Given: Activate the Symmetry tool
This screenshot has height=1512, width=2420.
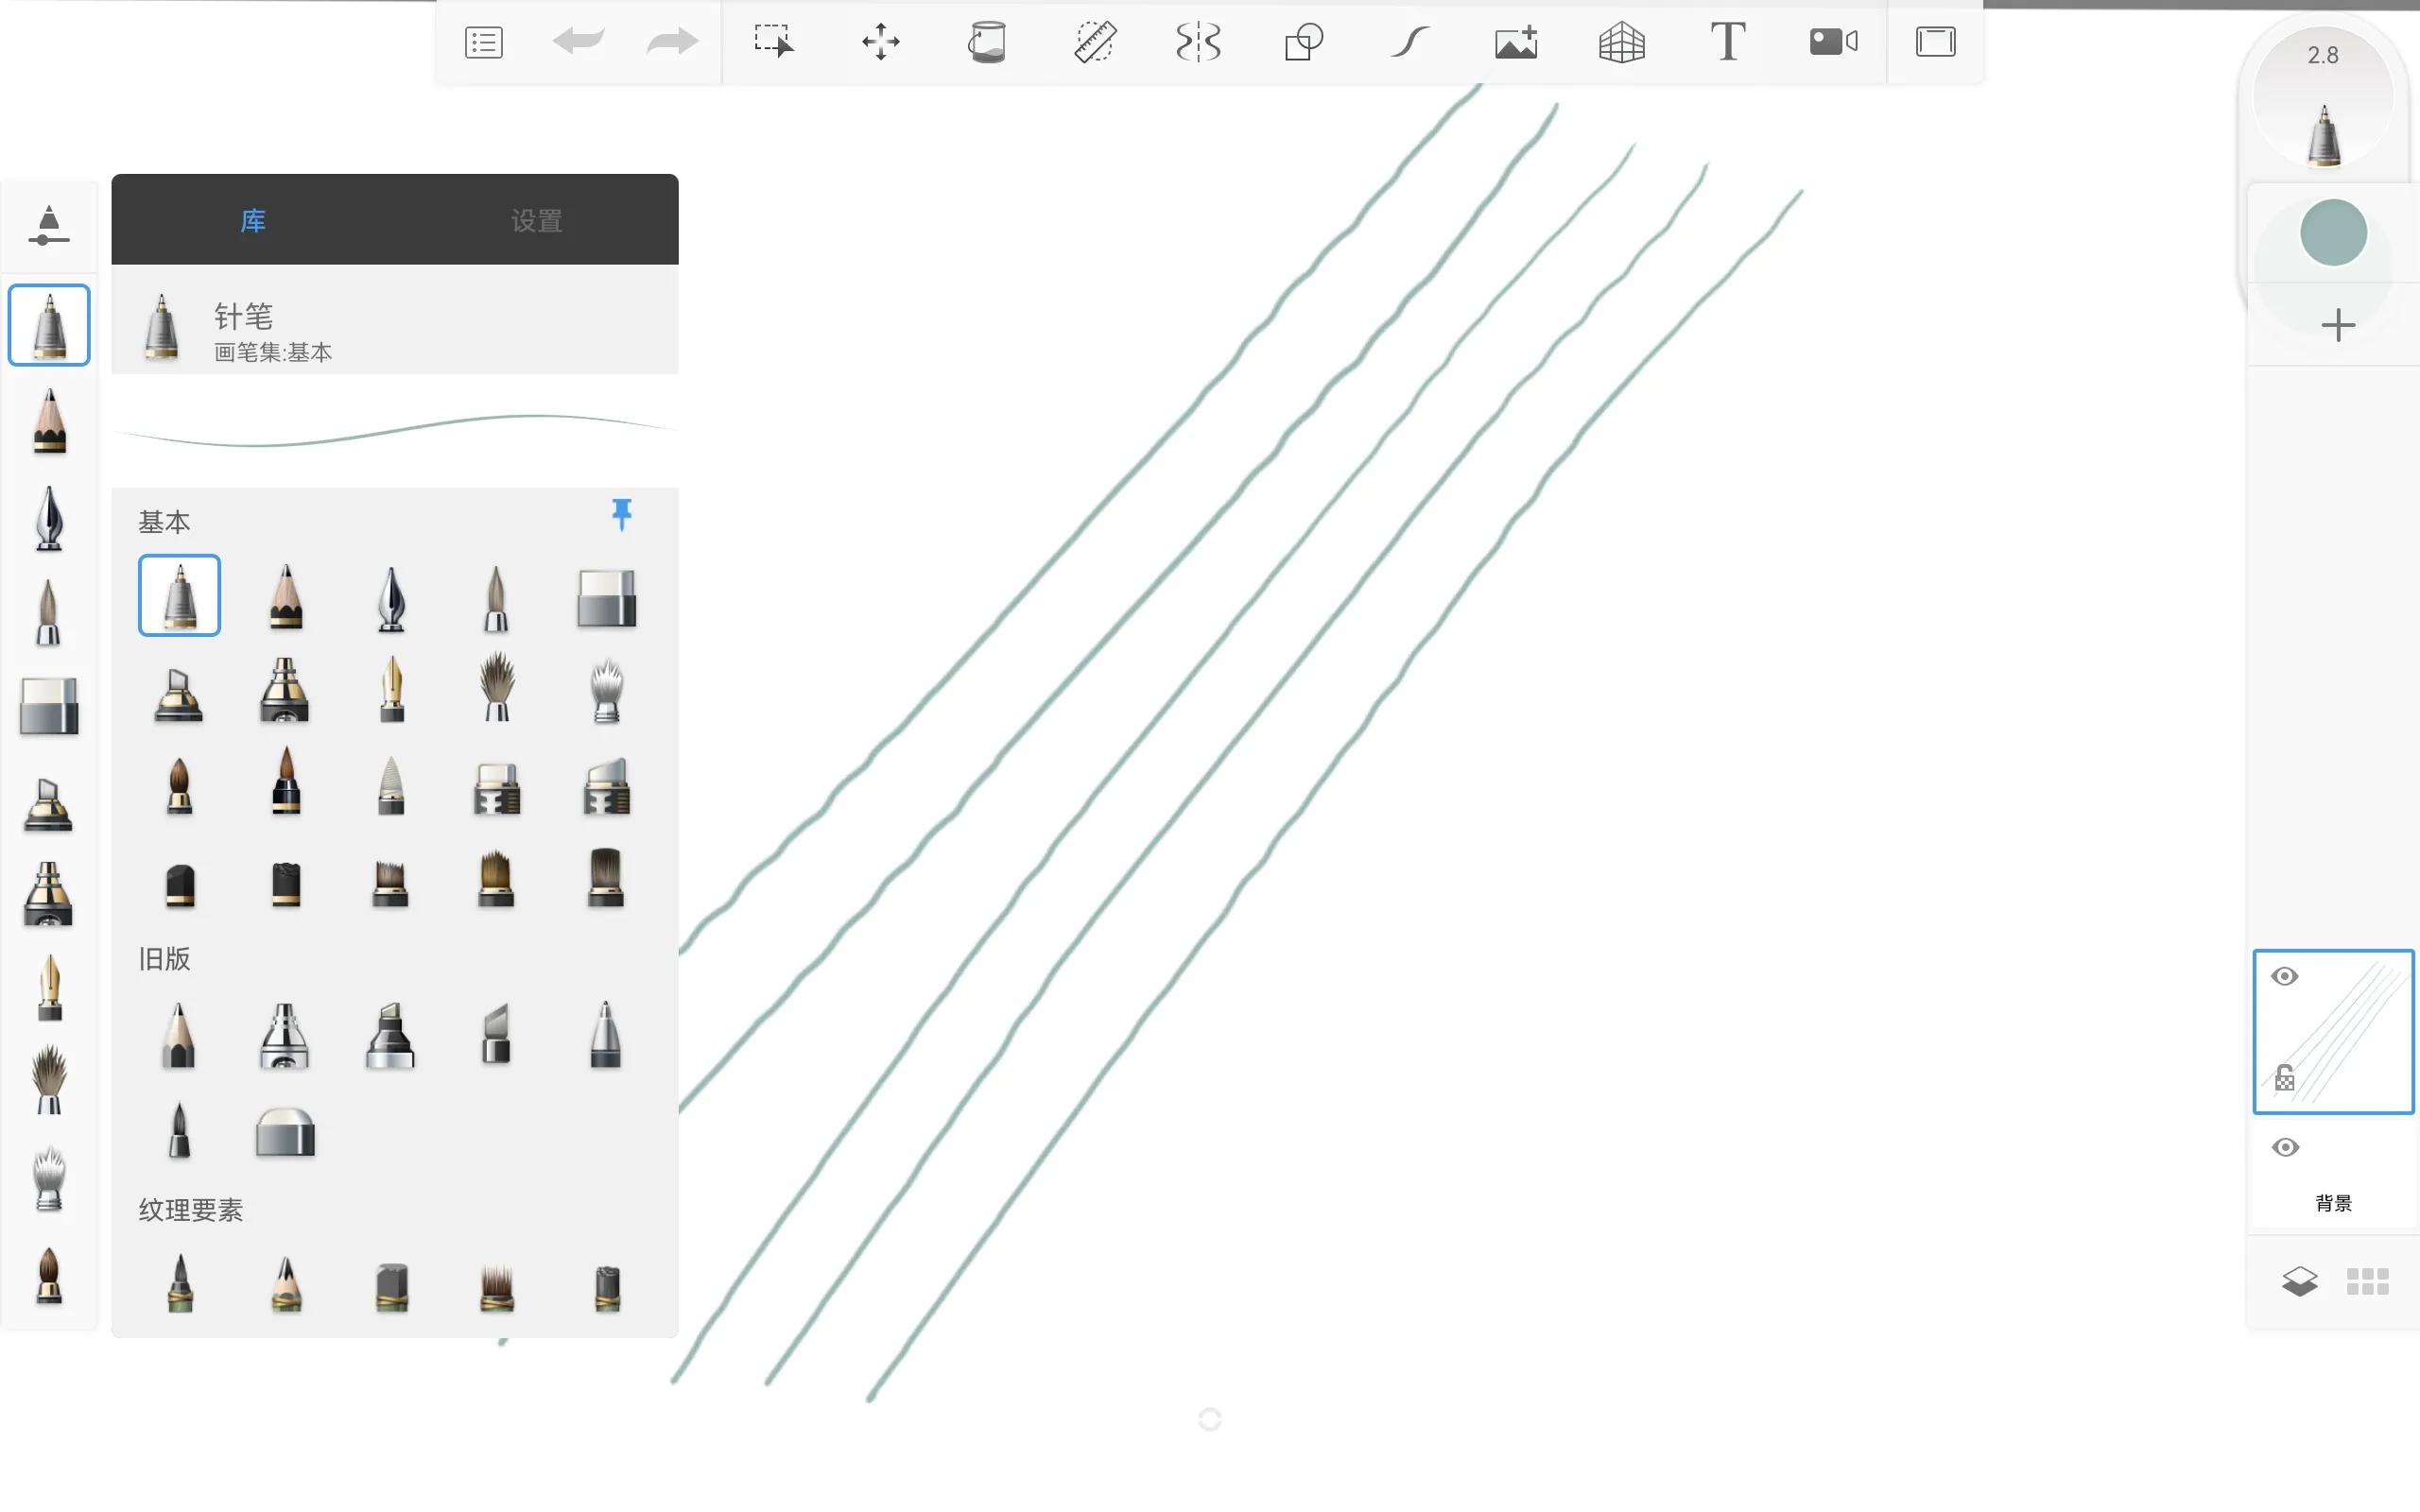Looking at the screenshot, I should coord(1198,42).
